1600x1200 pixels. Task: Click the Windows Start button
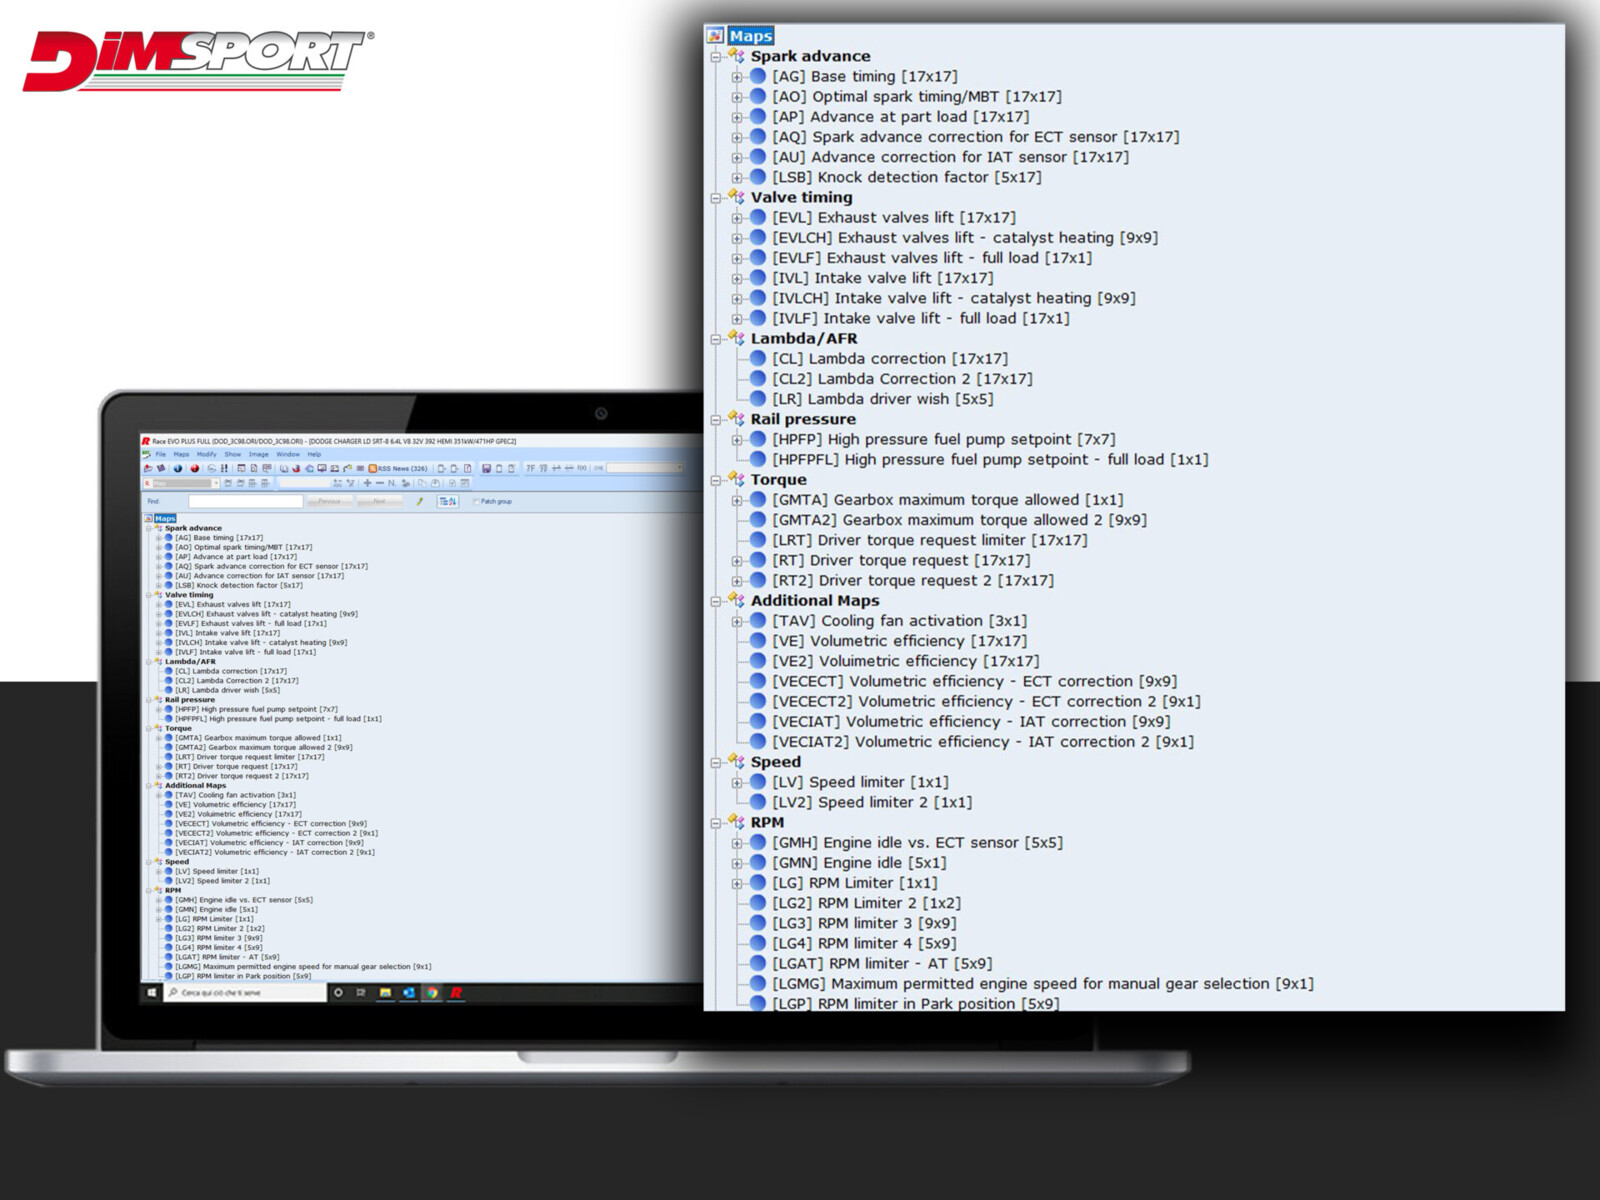(x=152, y=993)
